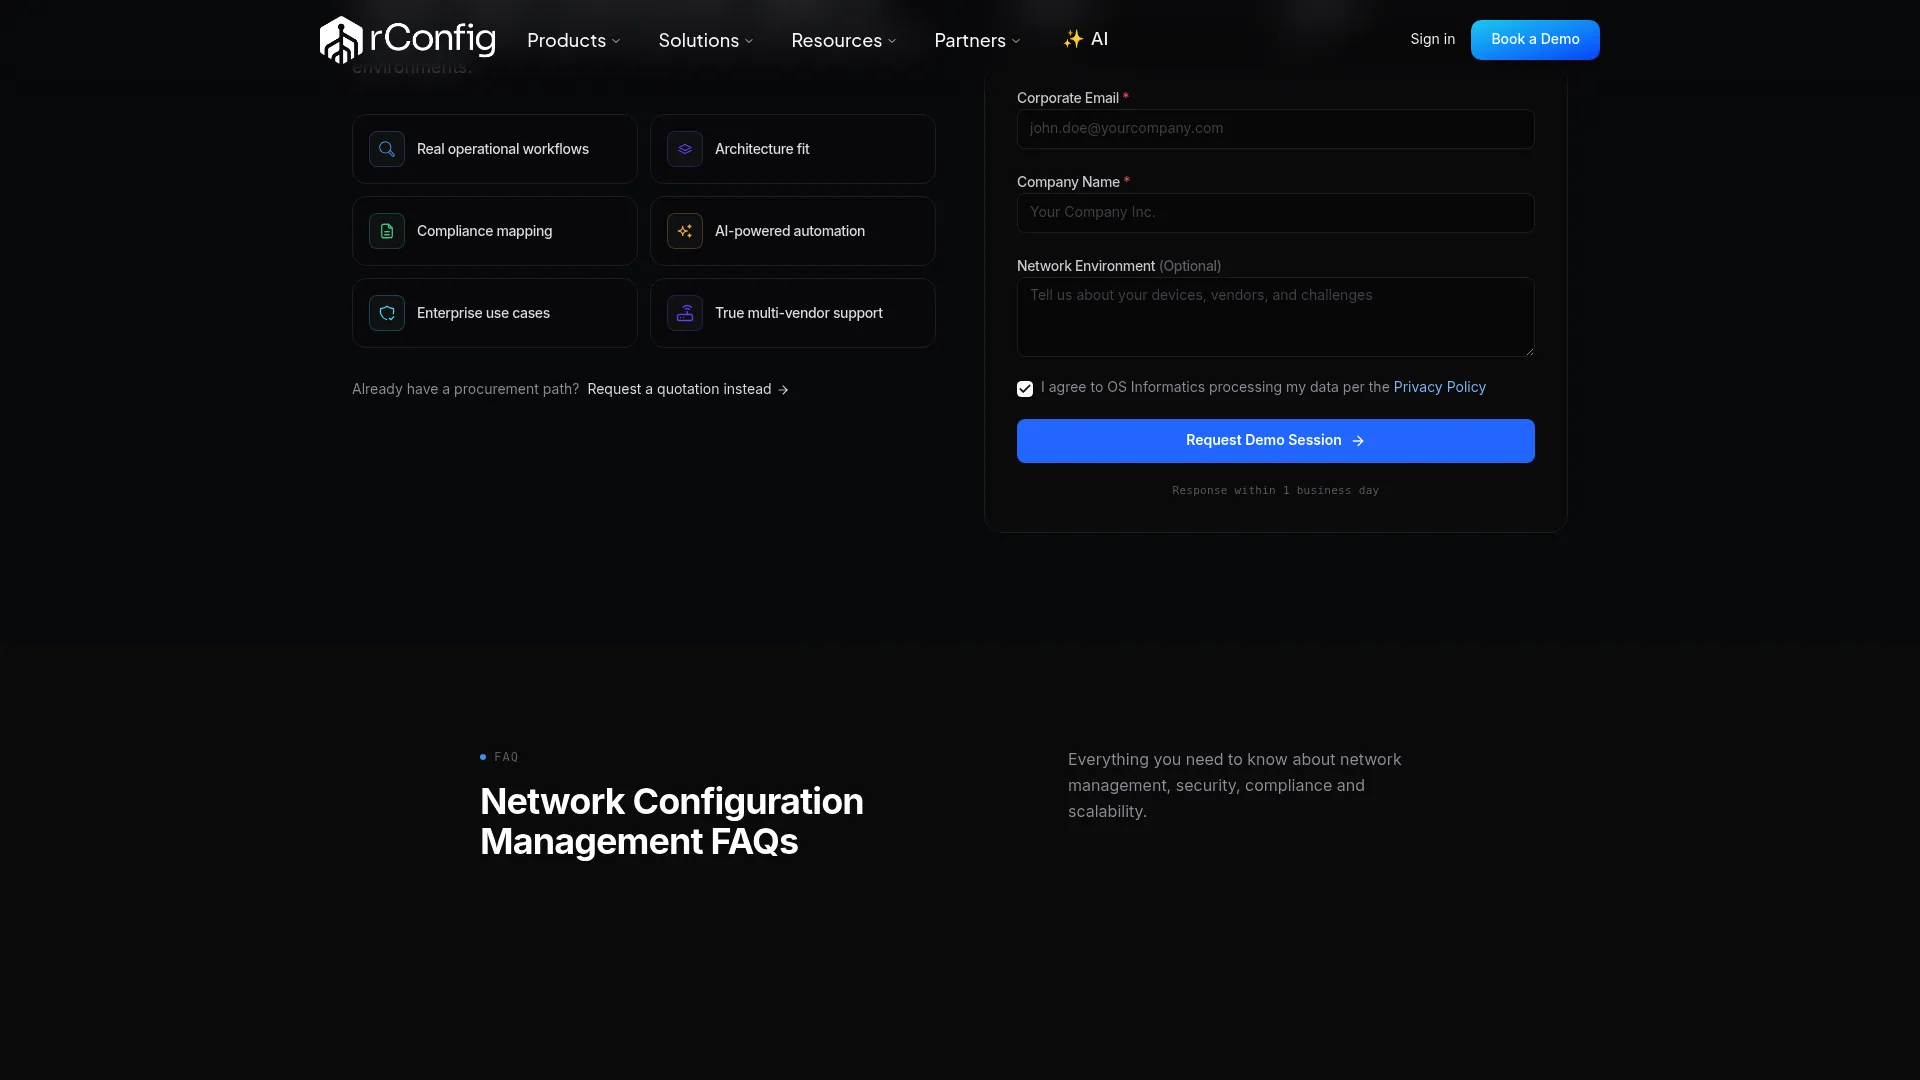Open the Resources menu

point(844,40)
